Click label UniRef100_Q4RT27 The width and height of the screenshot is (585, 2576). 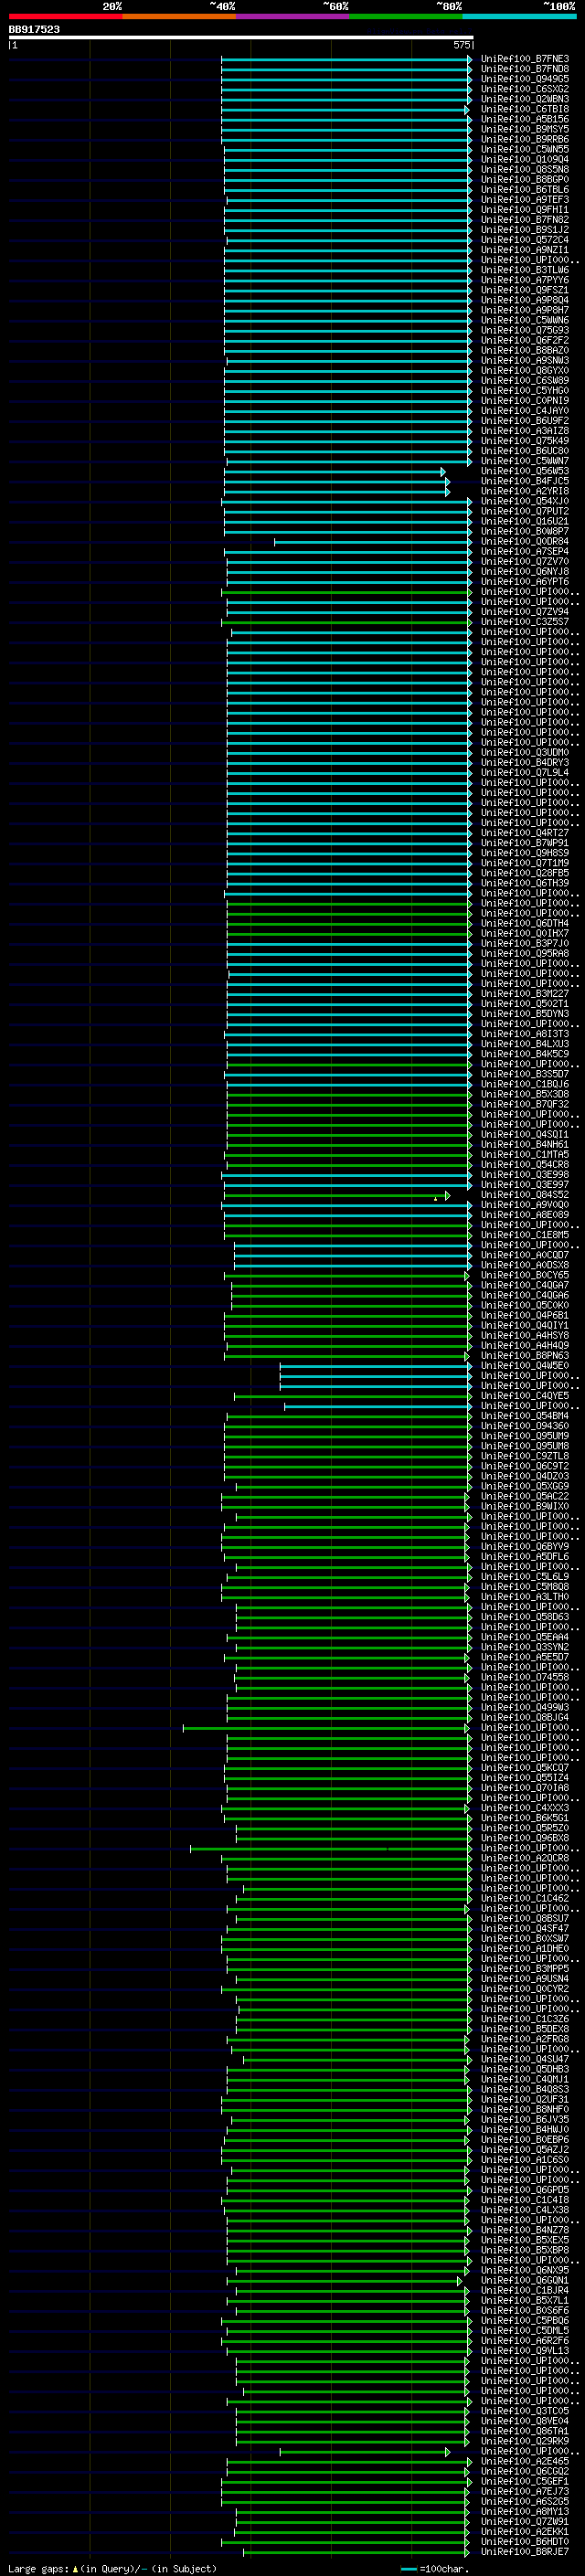click(524, 833)
